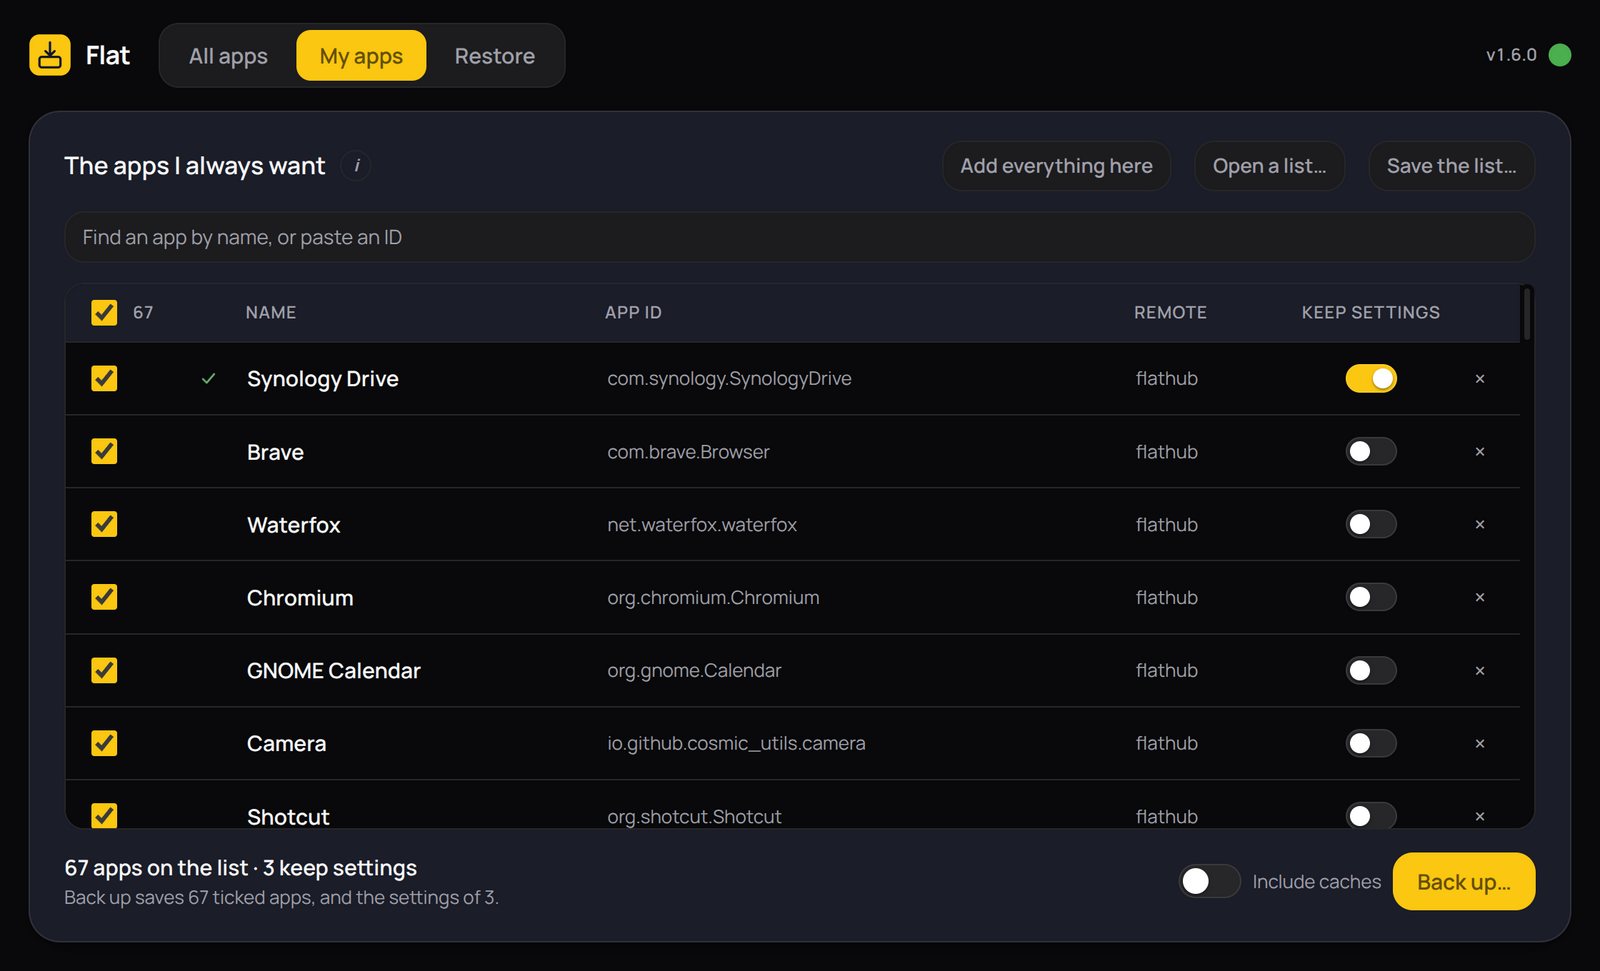Click the NAME column header

pos(271,313)
